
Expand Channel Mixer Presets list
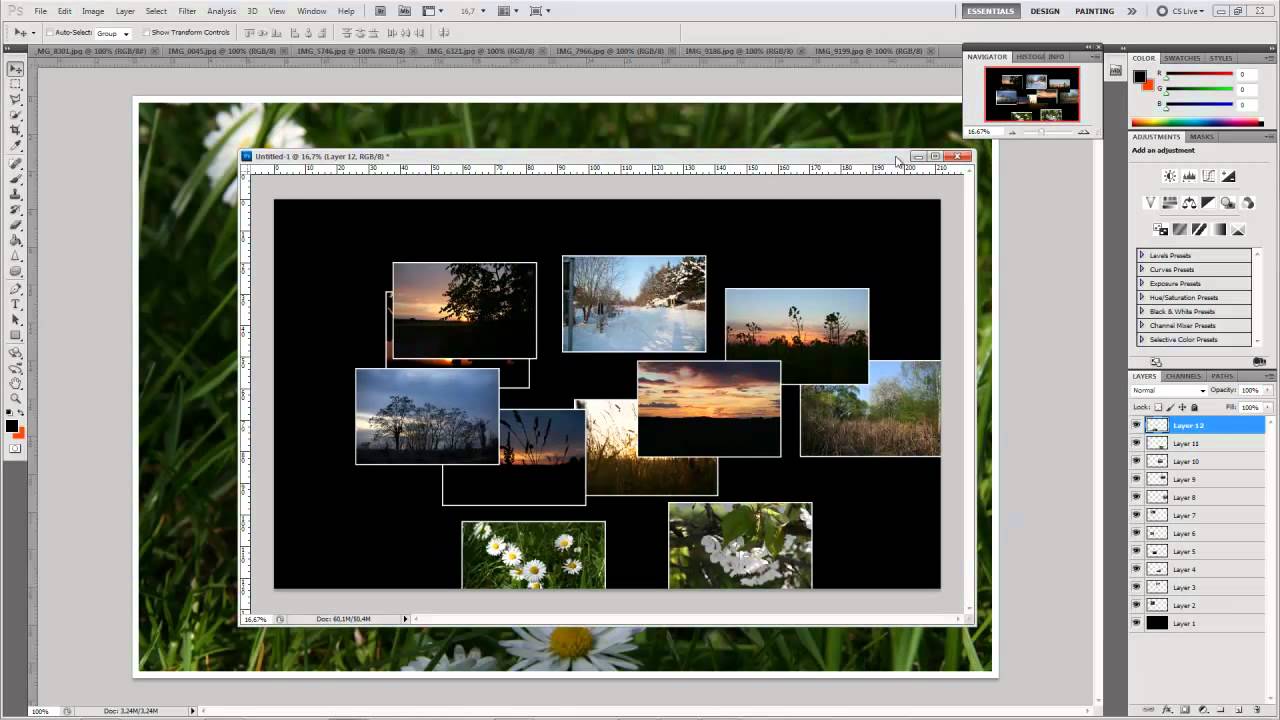(1142, 325)
